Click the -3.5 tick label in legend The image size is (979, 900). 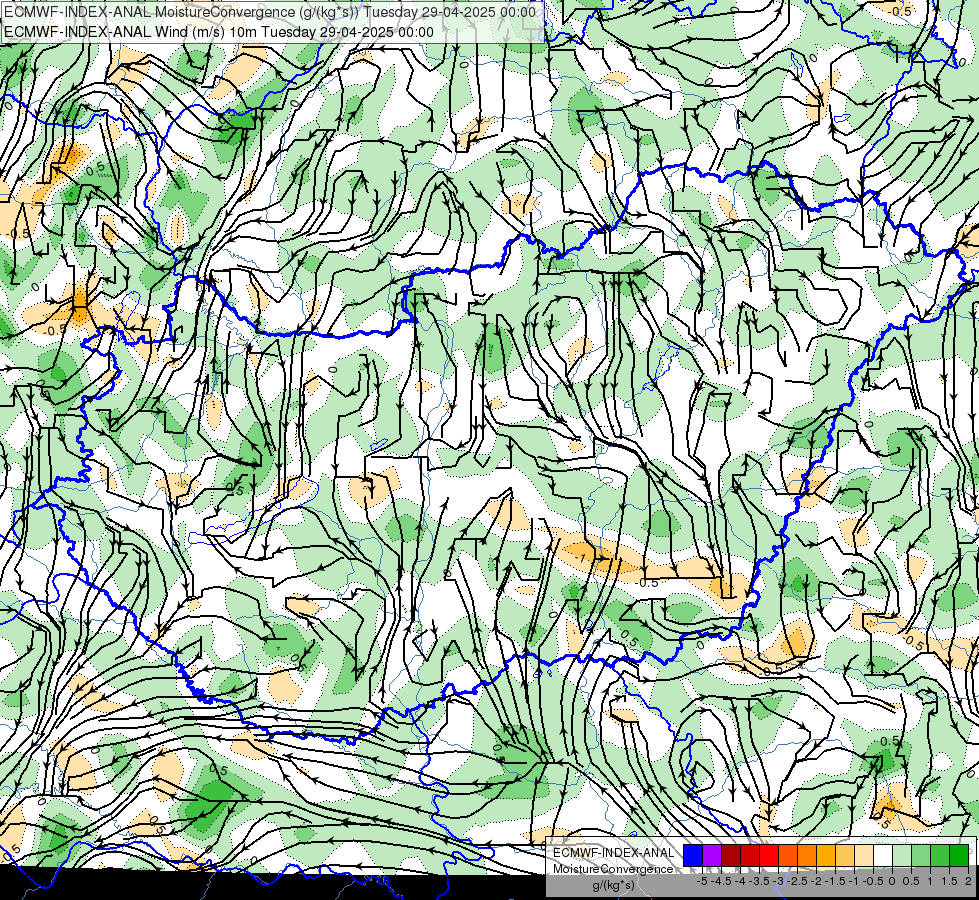(x=760, y=881)
